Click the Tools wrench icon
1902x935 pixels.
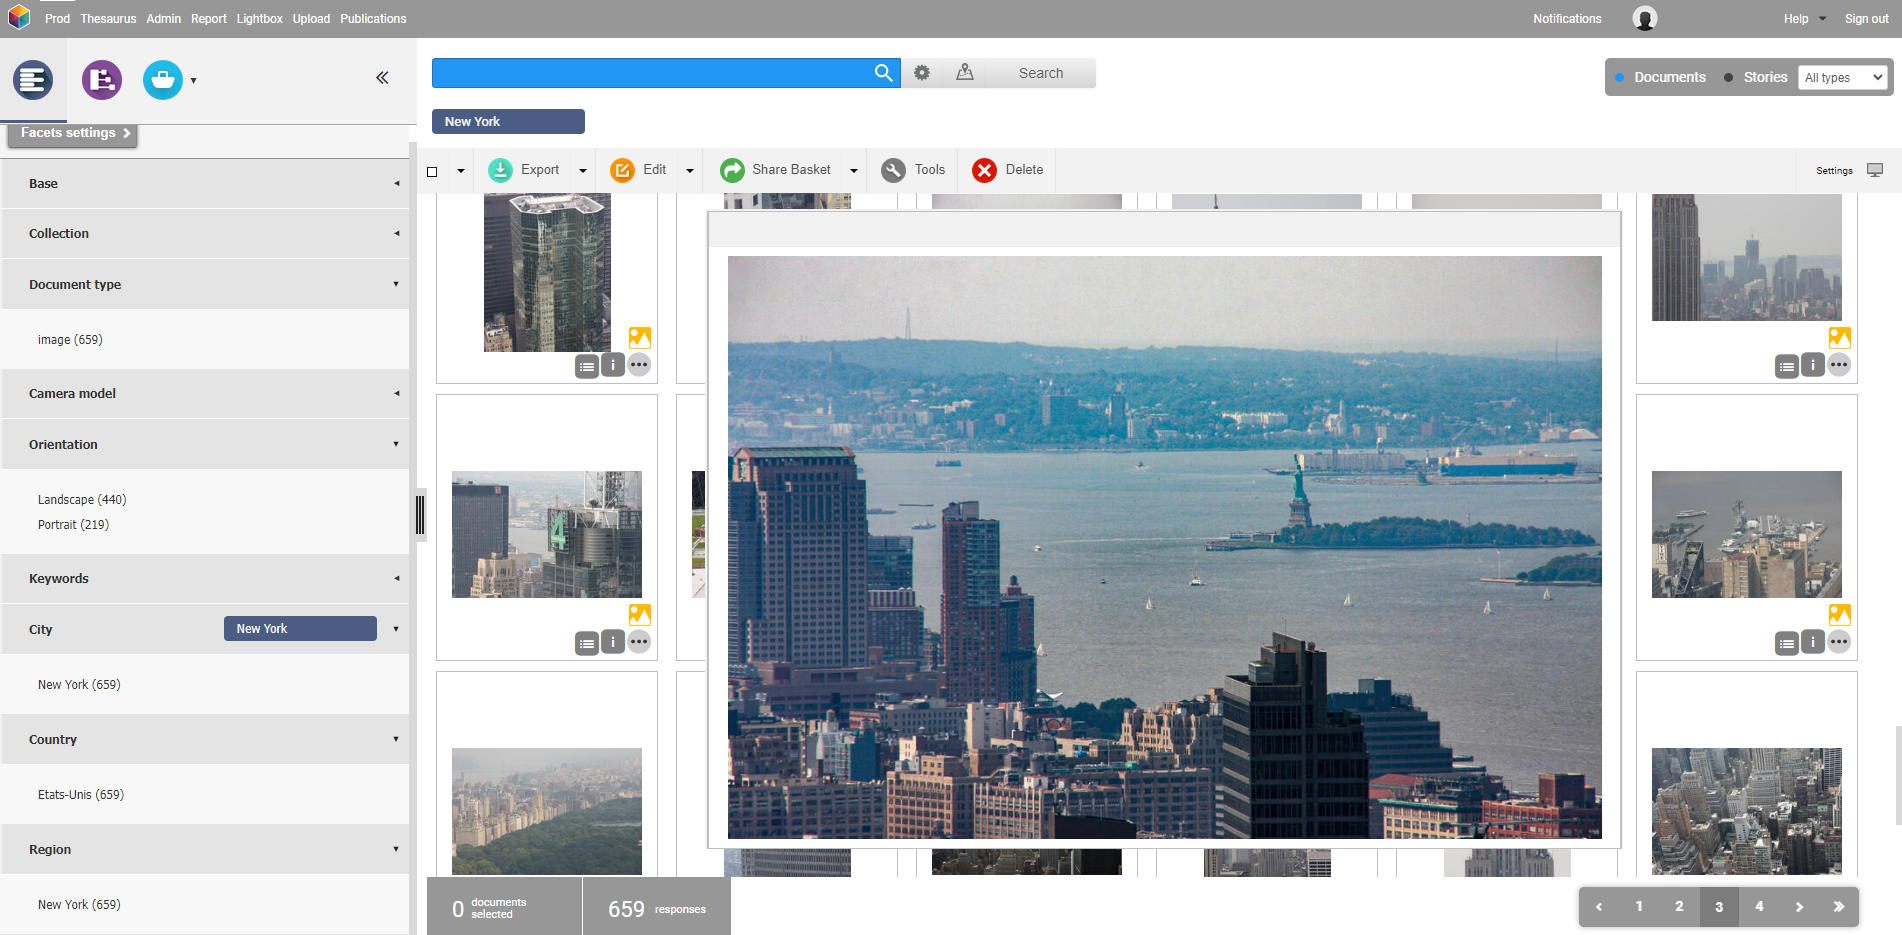pyautogui.click(x=893, y=170)
